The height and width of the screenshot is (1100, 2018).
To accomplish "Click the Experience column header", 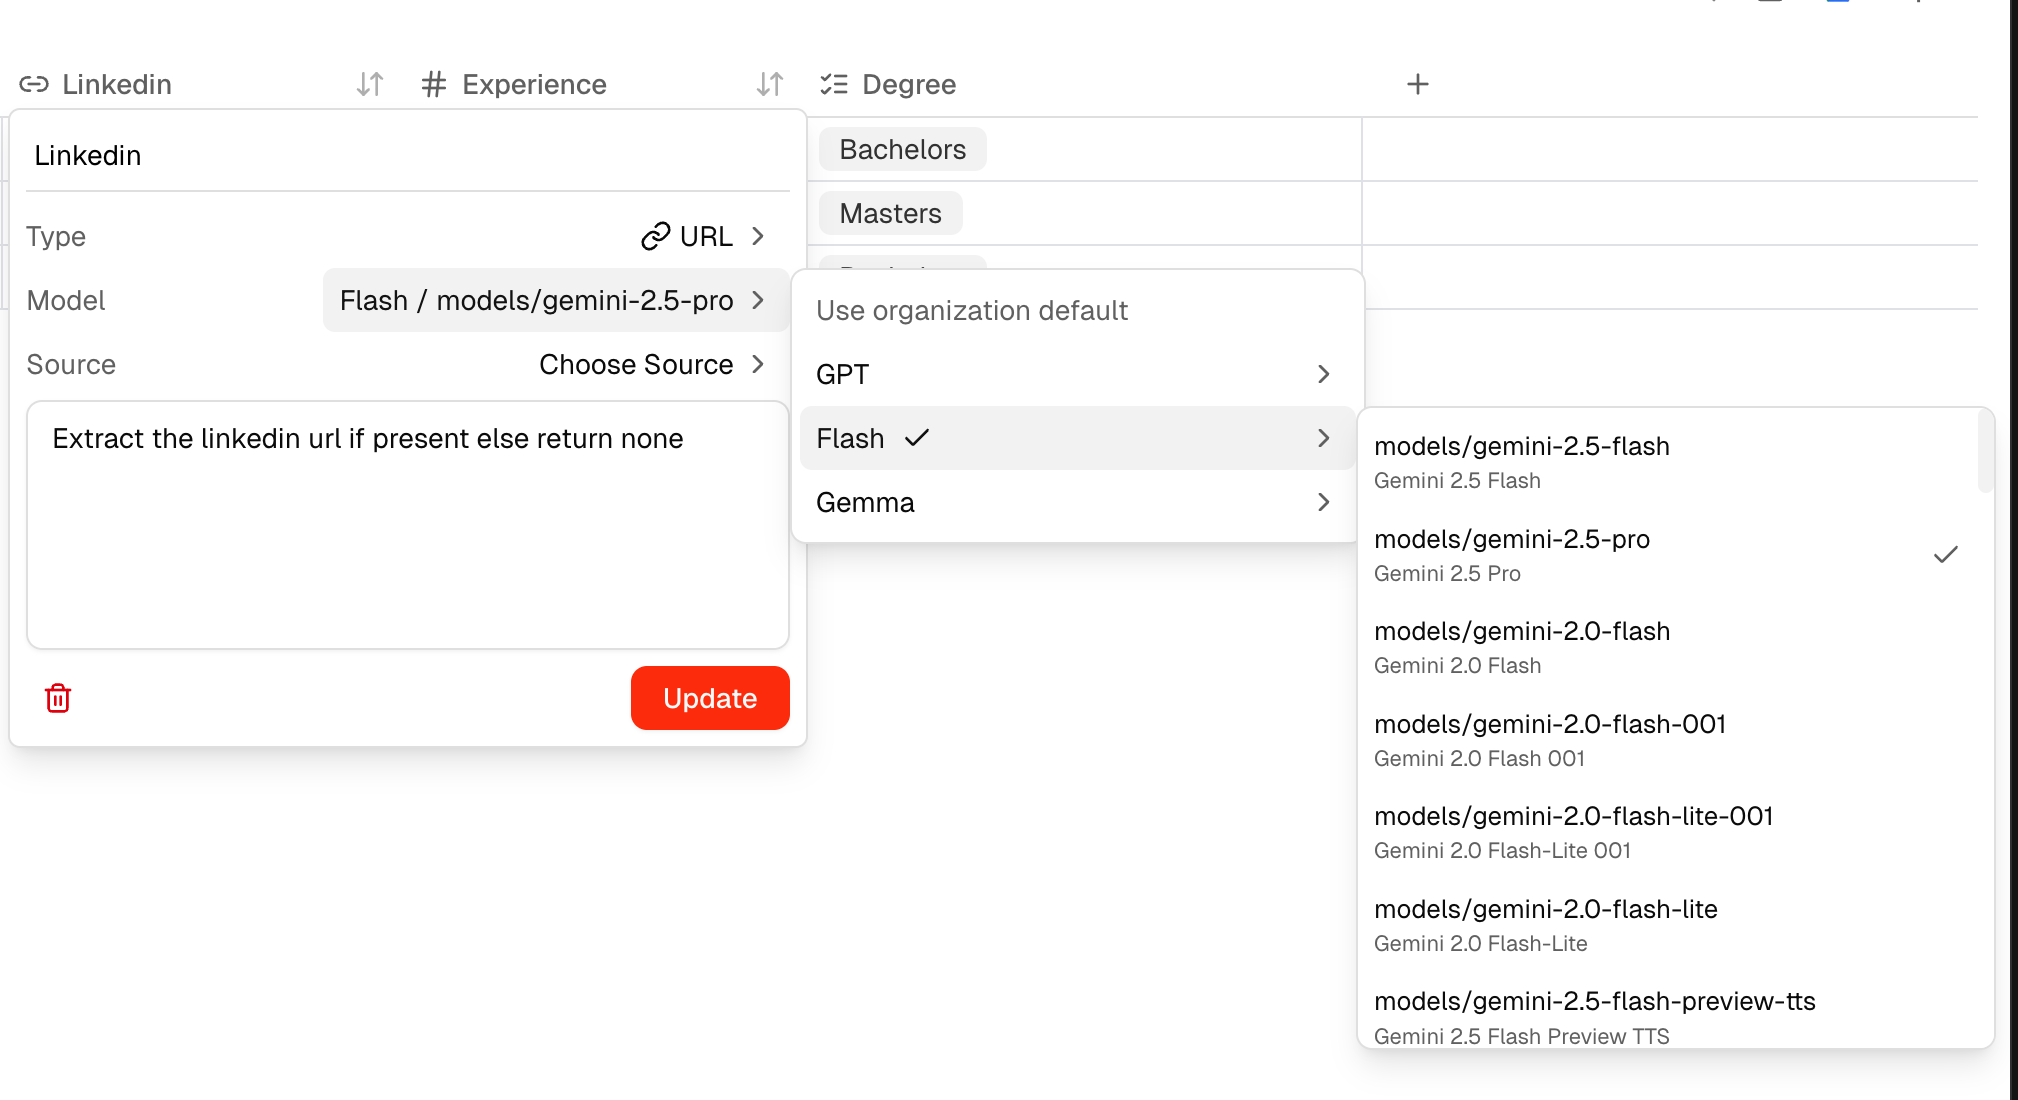I will click(x=534, y=84).
